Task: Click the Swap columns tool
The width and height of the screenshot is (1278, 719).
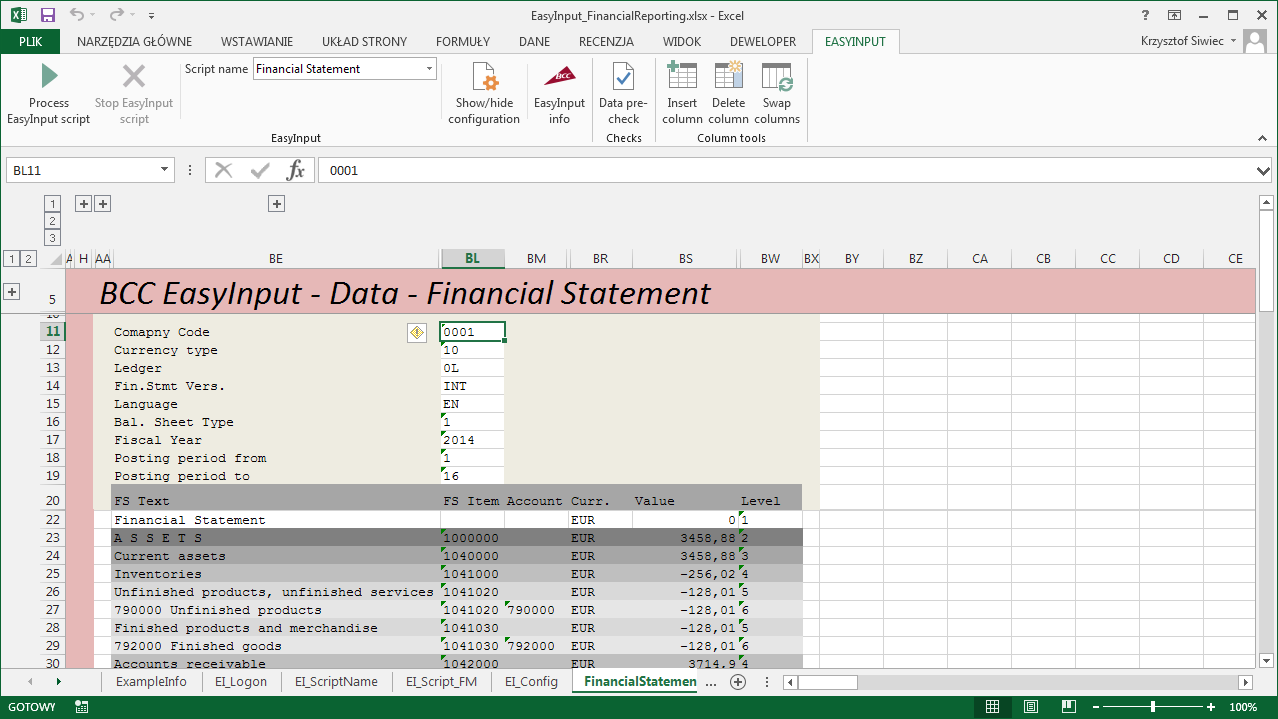Action: (x=777, y=93)
